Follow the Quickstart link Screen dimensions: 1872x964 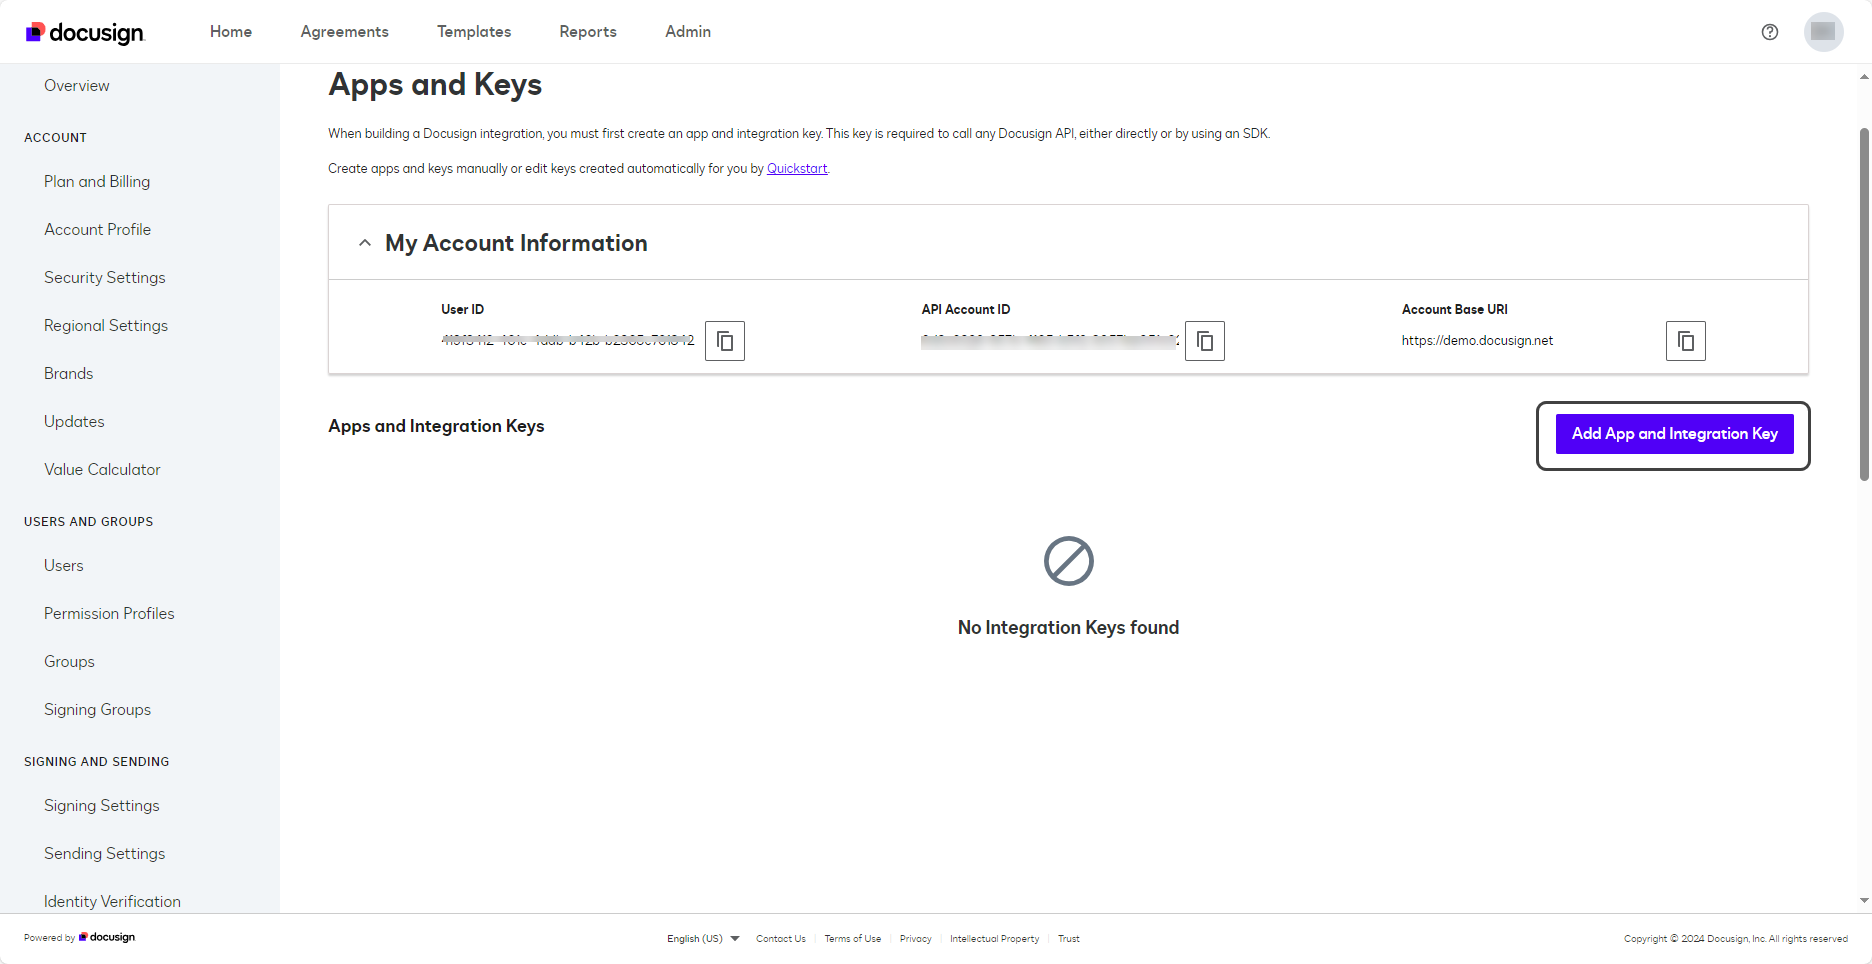point(797,169)
